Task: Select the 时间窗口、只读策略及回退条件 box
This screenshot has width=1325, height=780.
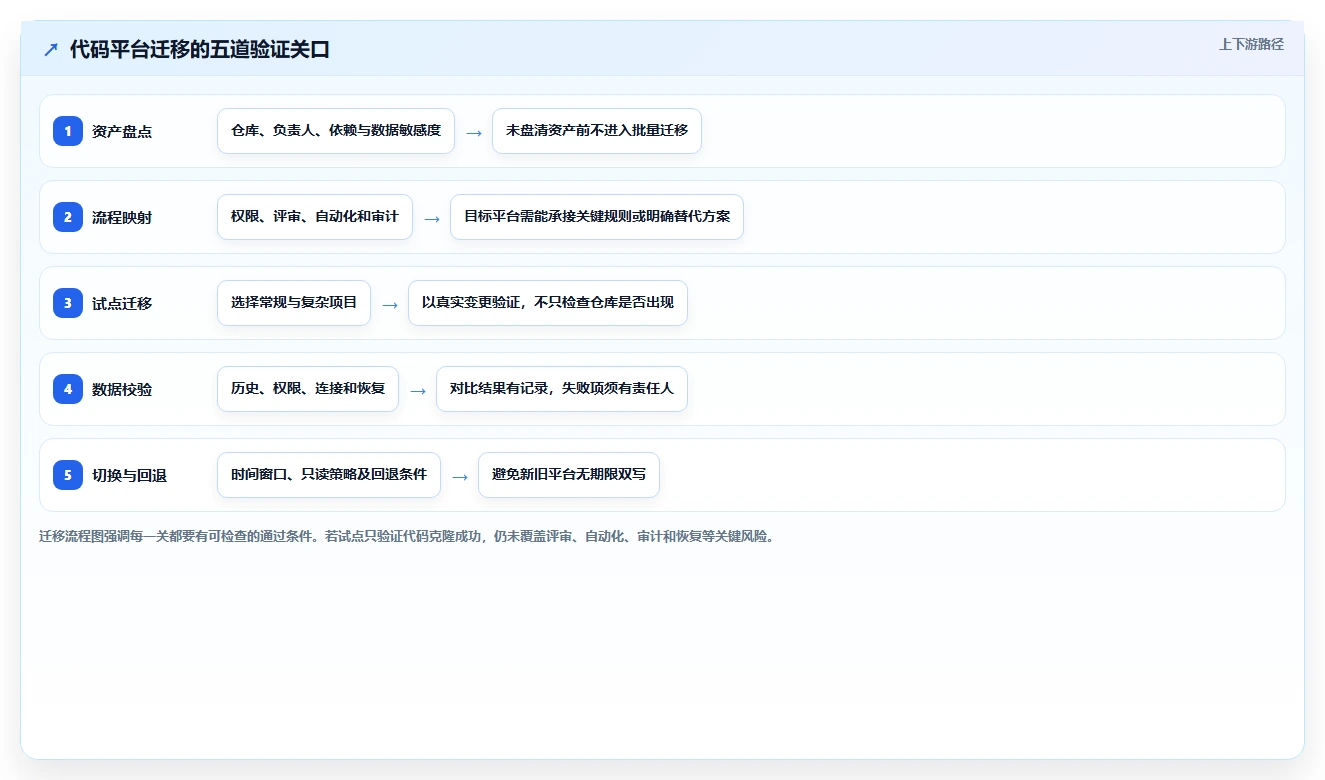Action: click(329, 475)
